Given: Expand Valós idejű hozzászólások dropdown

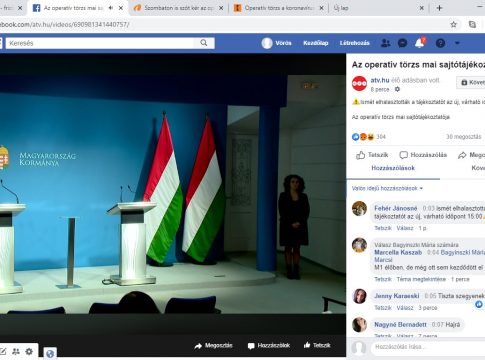Looking at the screenshot, I should click(387, 188).
